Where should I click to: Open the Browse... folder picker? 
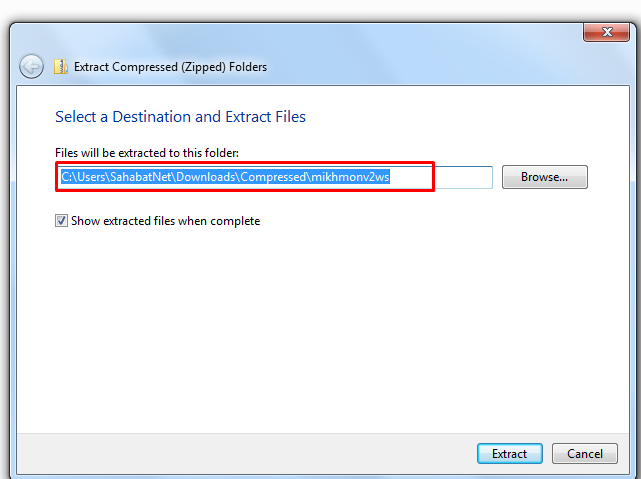click(544, 177)
